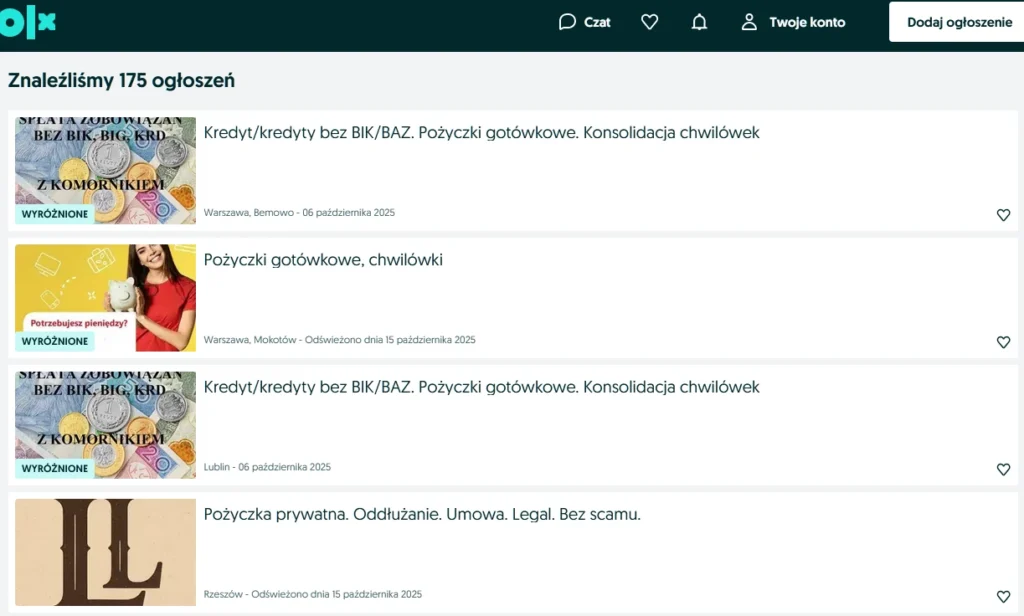Image resolution: width=1024 pixels, height=616 pixels.
Task: Open the coins thumbnail of the Bemowo listing
Action: pyautogui.click(x=106, y=165)
